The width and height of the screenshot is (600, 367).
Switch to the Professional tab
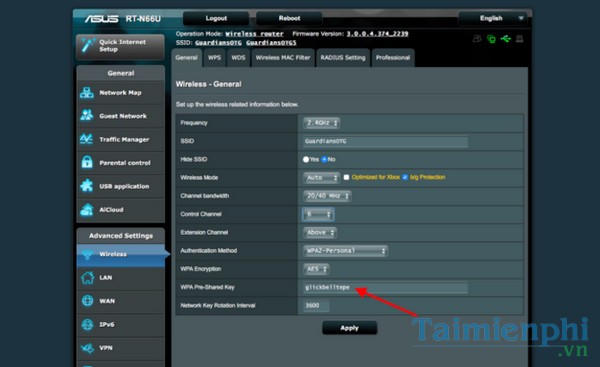point(393,58)
